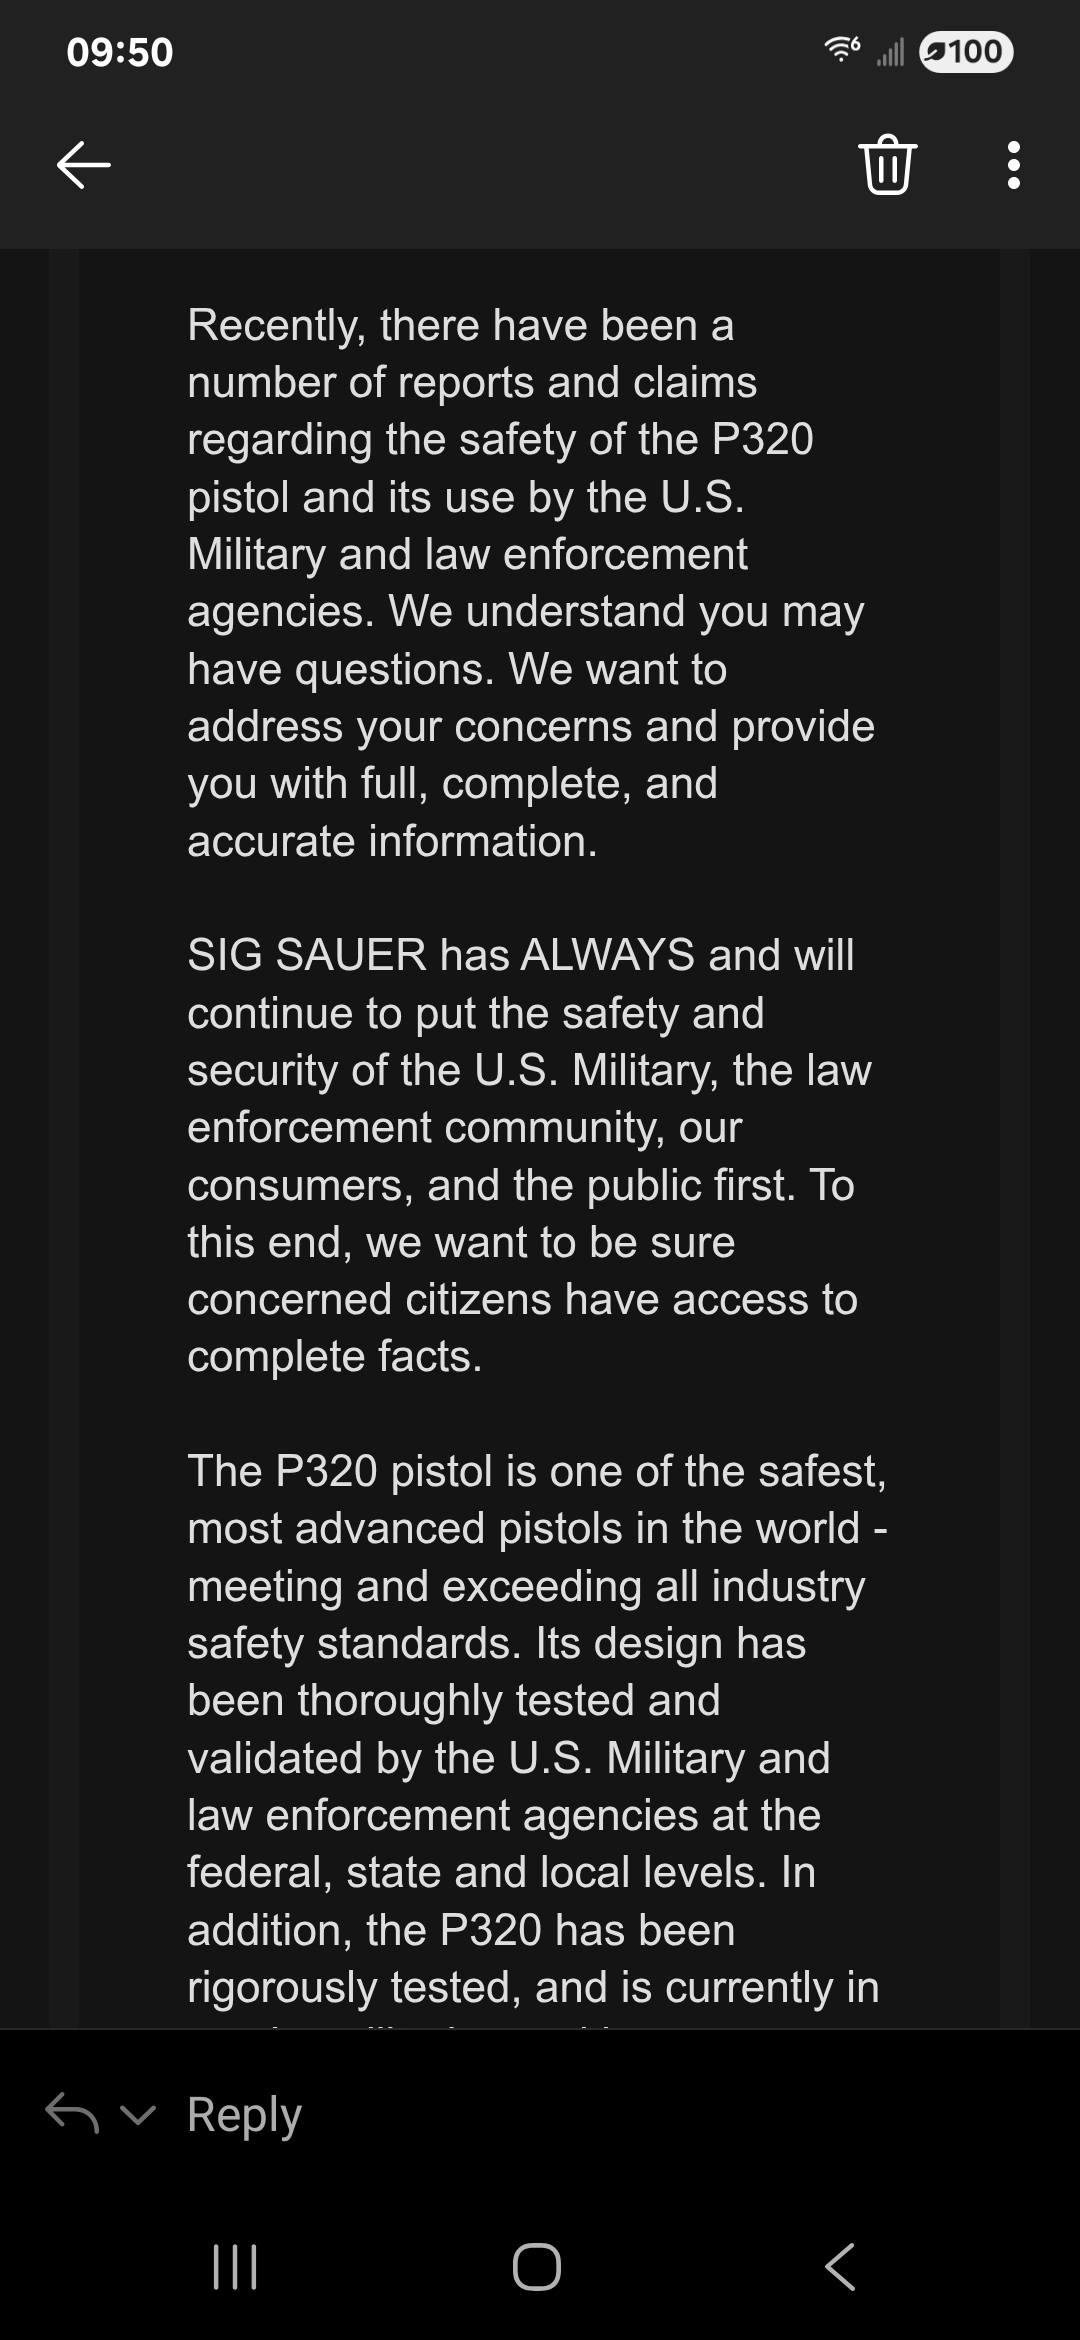This screenshot has width=1080, height=2340.
Task: Go back using the top-left arrow
Action: 84,165
